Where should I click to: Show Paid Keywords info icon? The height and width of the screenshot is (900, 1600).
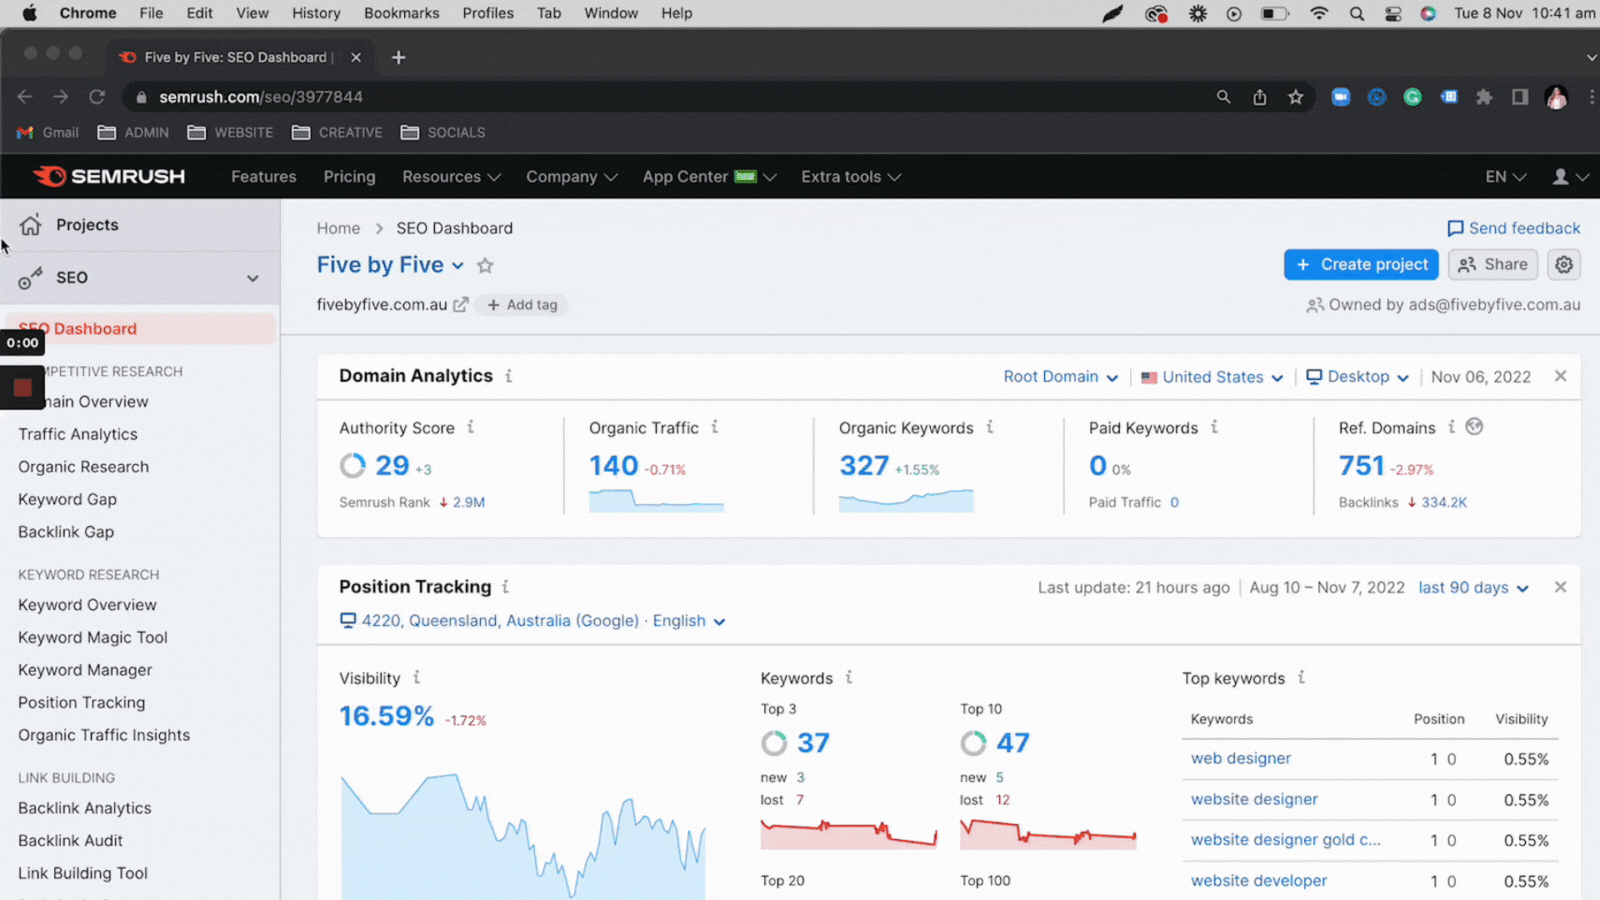(1214, 427)
